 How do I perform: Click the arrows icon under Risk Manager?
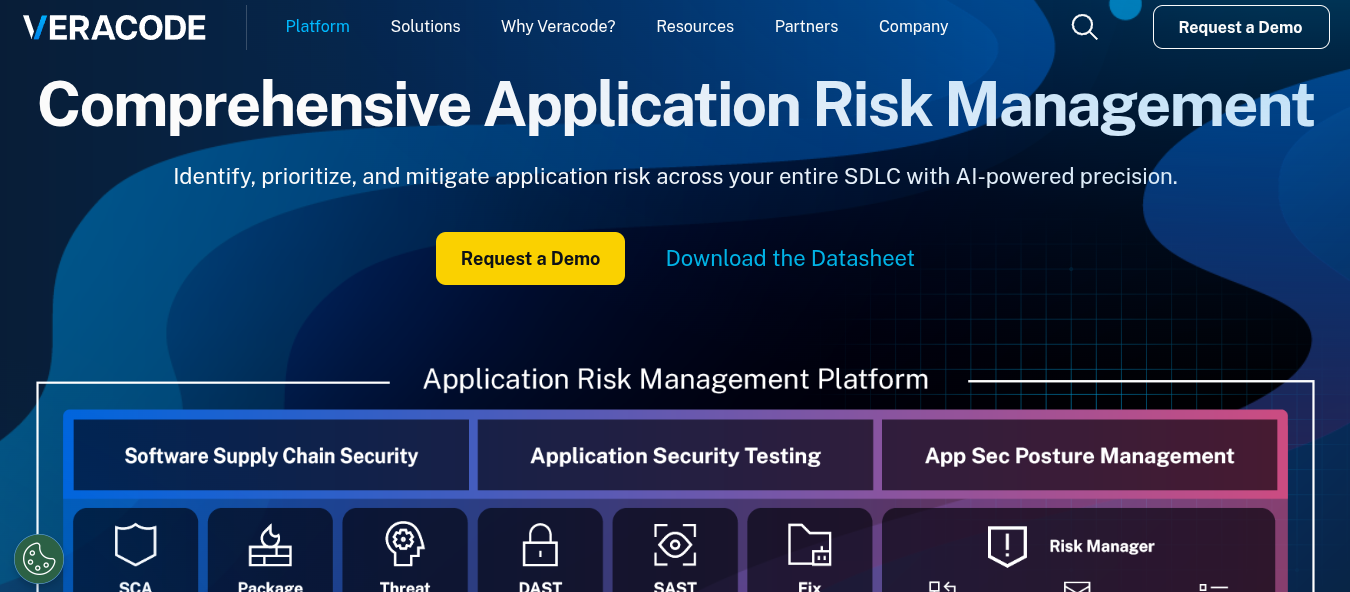coord(943,586)
